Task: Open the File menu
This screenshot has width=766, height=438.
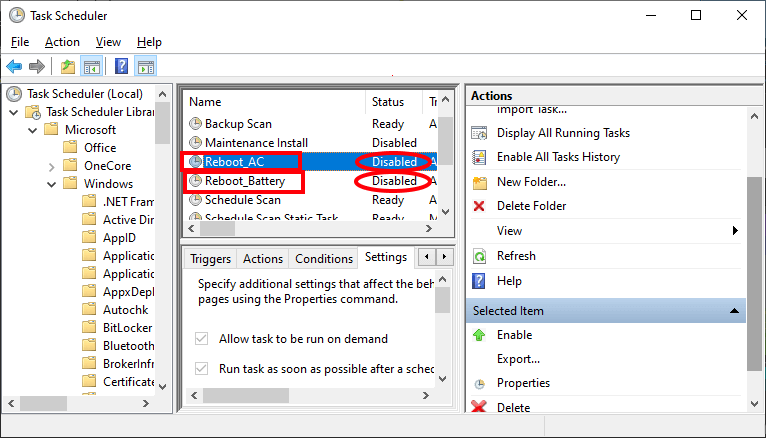Action: (x=20, y=42)
